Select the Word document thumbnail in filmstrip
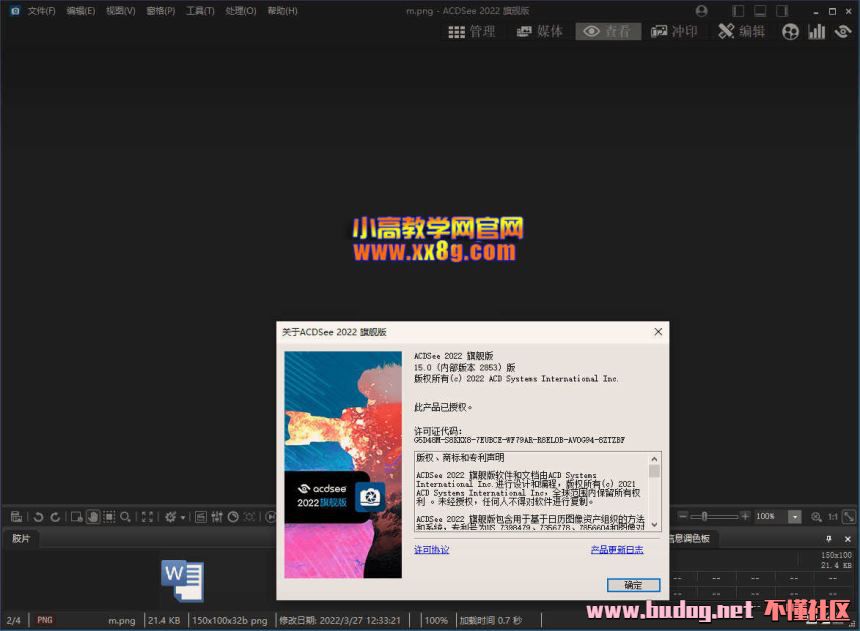Image resolution: width=860 pixels, height=631 pixels. (x=183, y=581)
